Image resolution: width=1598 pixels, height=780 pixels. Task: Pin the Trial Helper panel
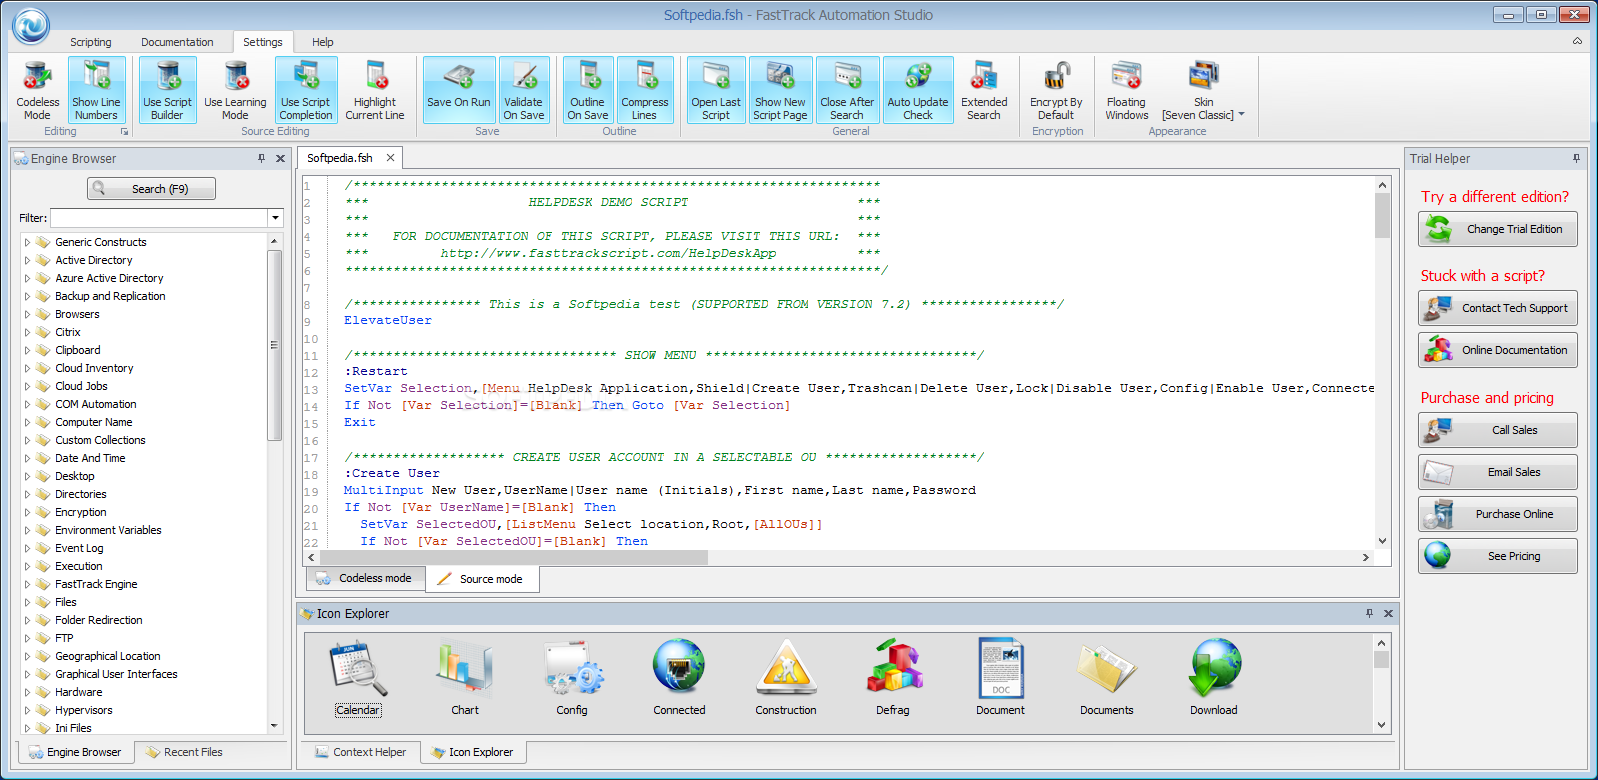pos(1576,158)
